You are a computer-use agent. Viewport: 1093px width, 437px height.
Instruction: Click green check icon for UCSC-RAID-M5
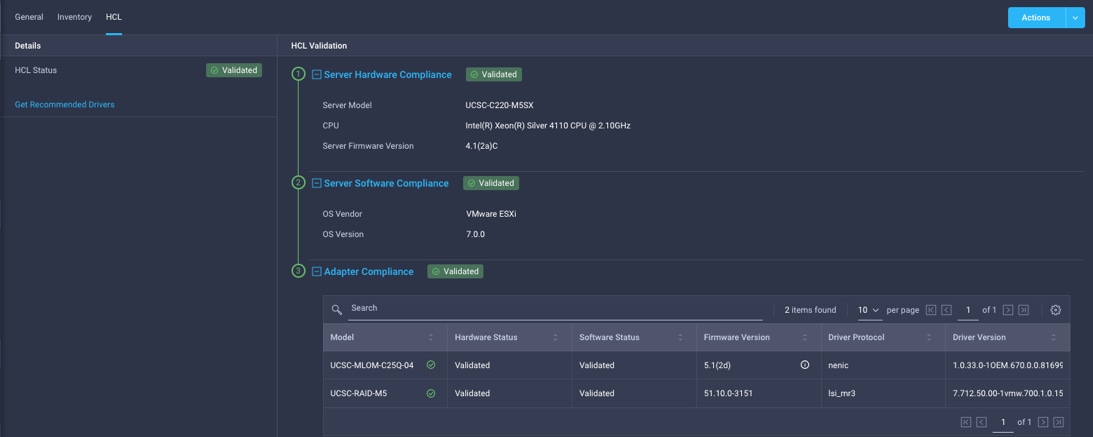click(431, 393)
